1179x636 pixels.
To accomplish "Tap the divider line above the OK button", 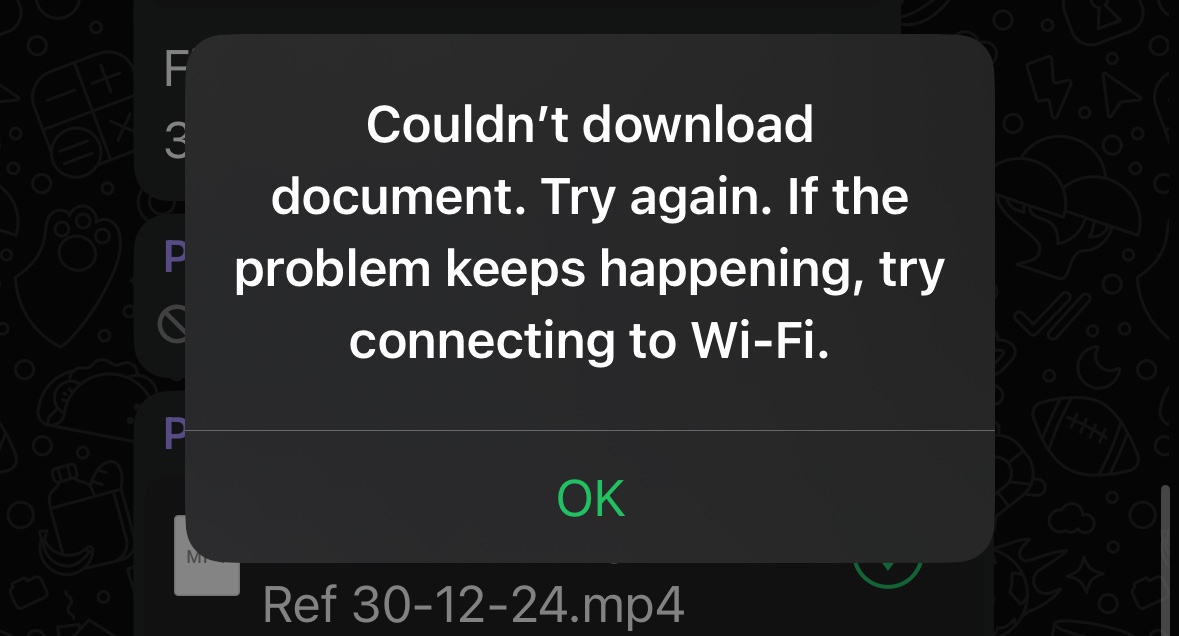I will 590,431.
